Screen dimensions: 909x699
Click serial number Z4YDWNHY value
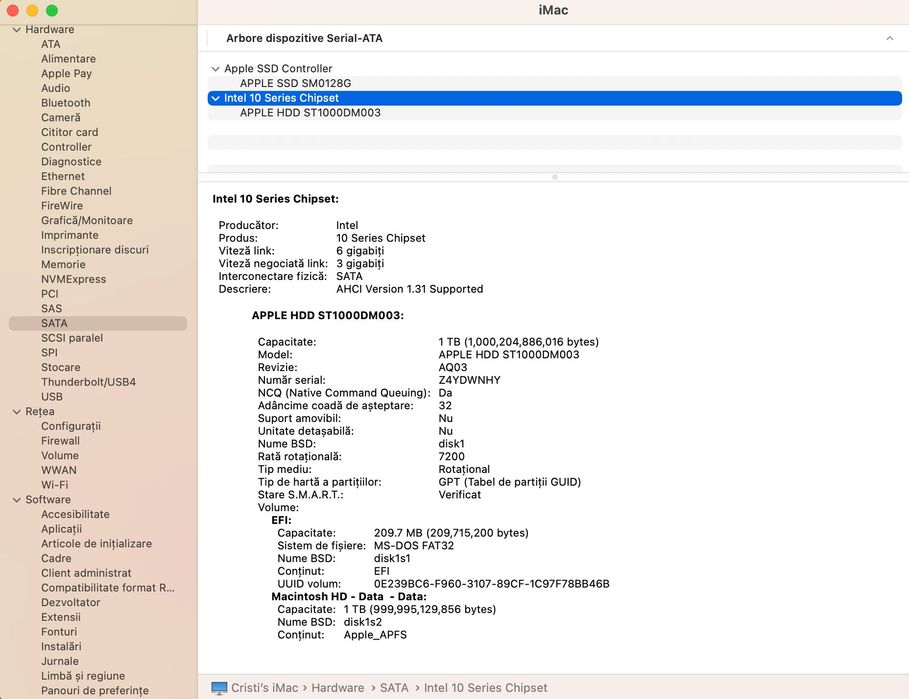[470, 380]
